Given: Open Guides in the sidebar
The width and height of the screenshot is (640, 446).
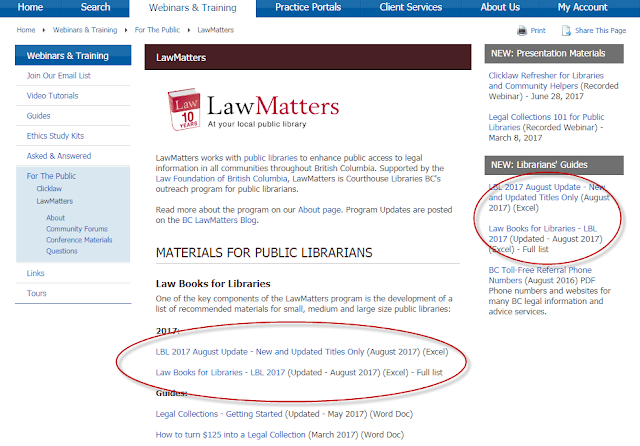Looking at the screenshot, I should [x=38, y=115].
